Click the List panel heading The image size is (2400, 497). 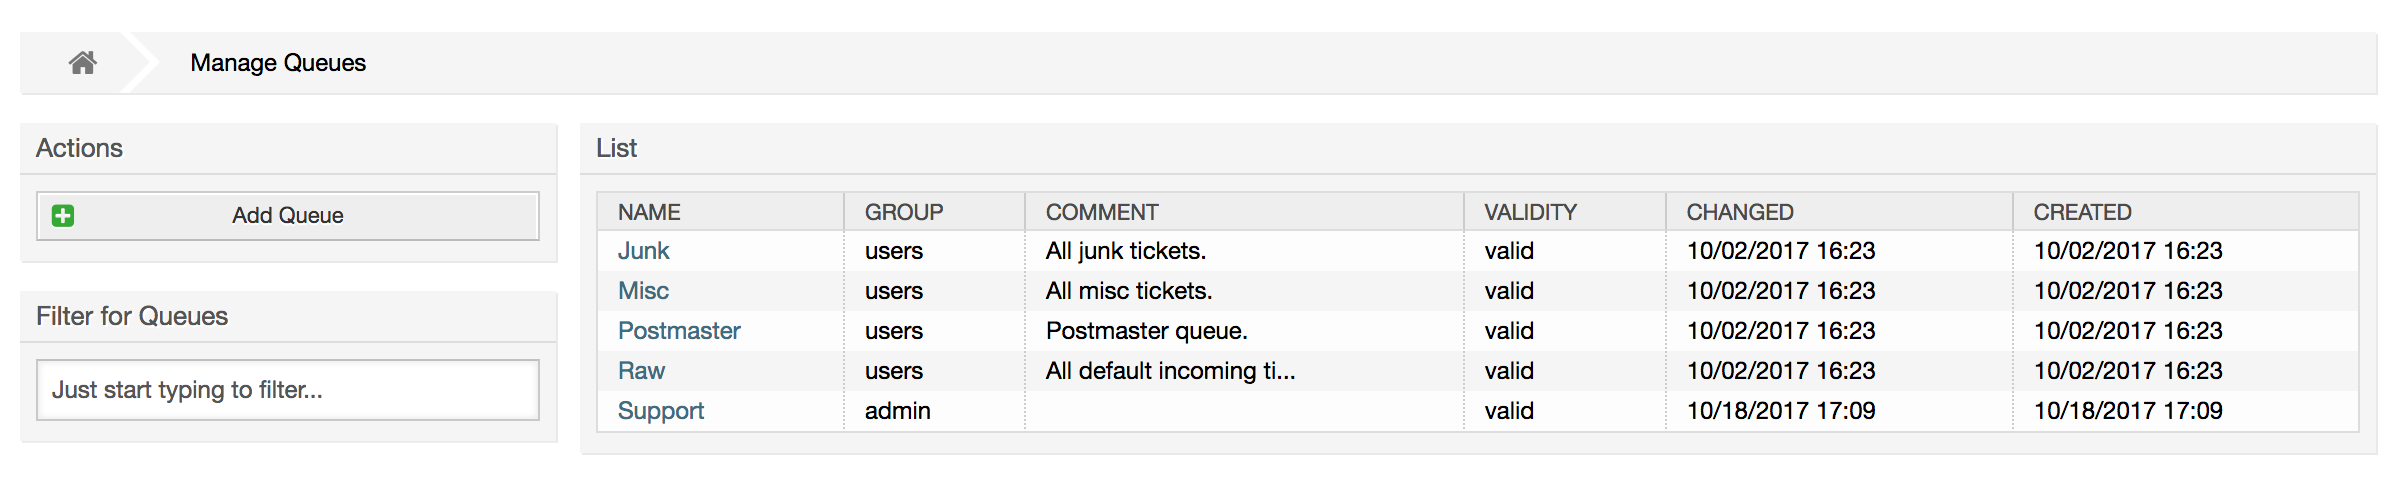(x=616, y=148)
